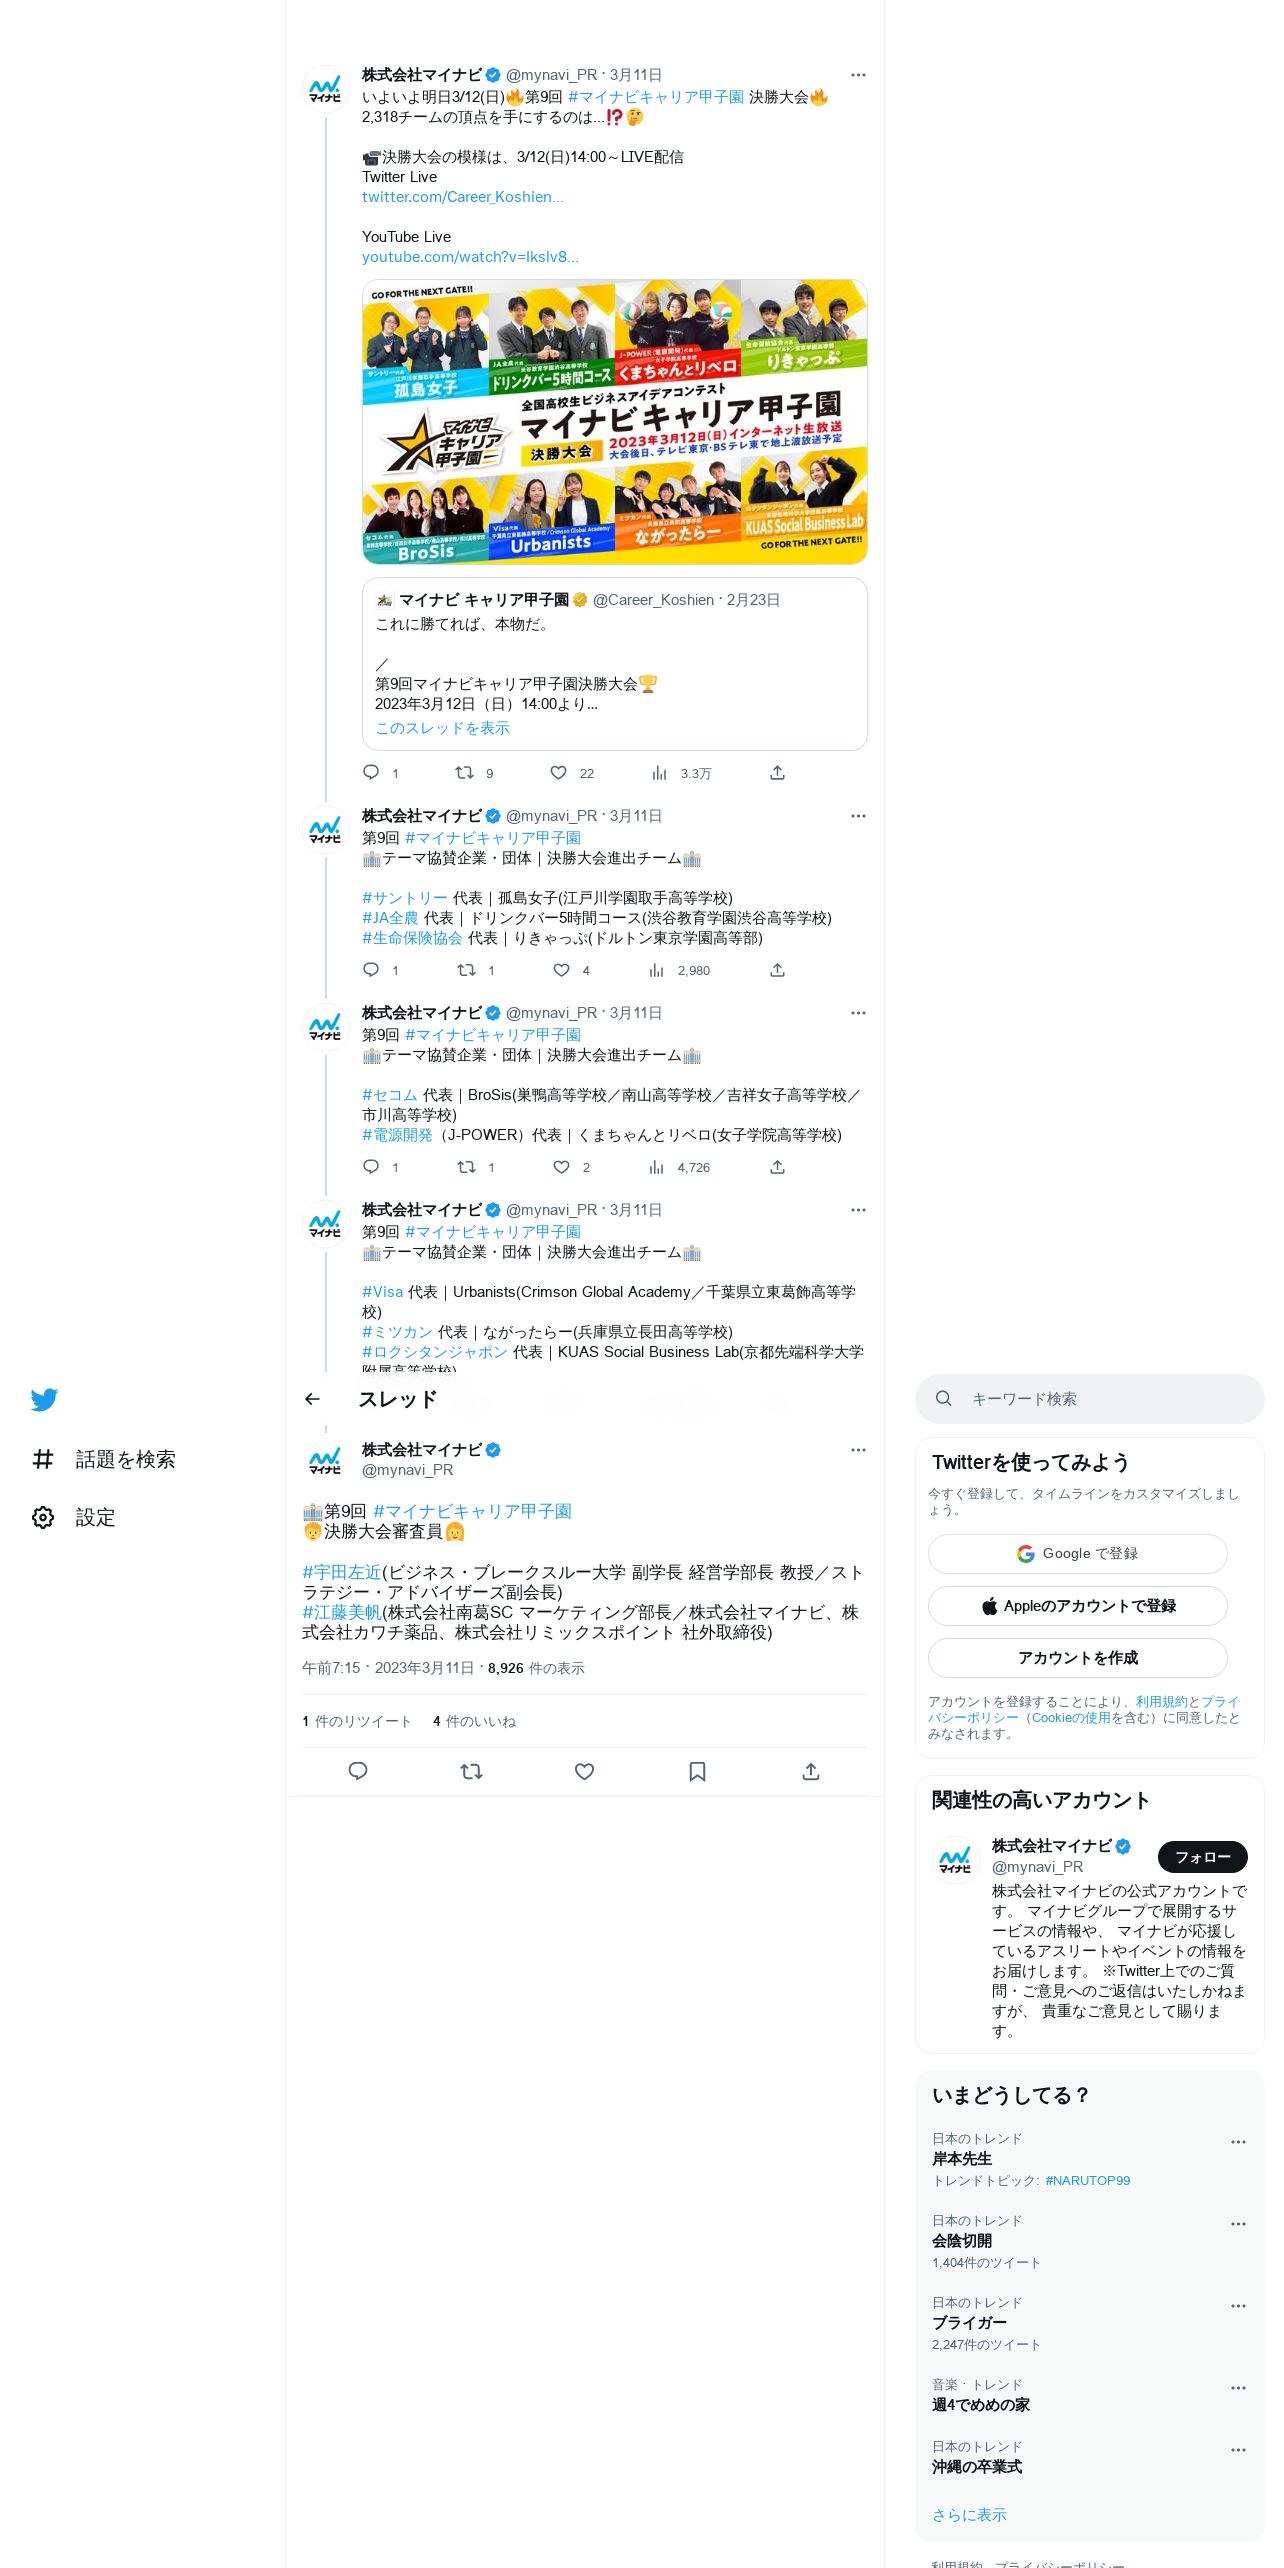Image resolution: width=1284 pixels, height=2568 pixels.
Task: Open the このスレッドを表示 link
Action: click(x=442, y=728)
